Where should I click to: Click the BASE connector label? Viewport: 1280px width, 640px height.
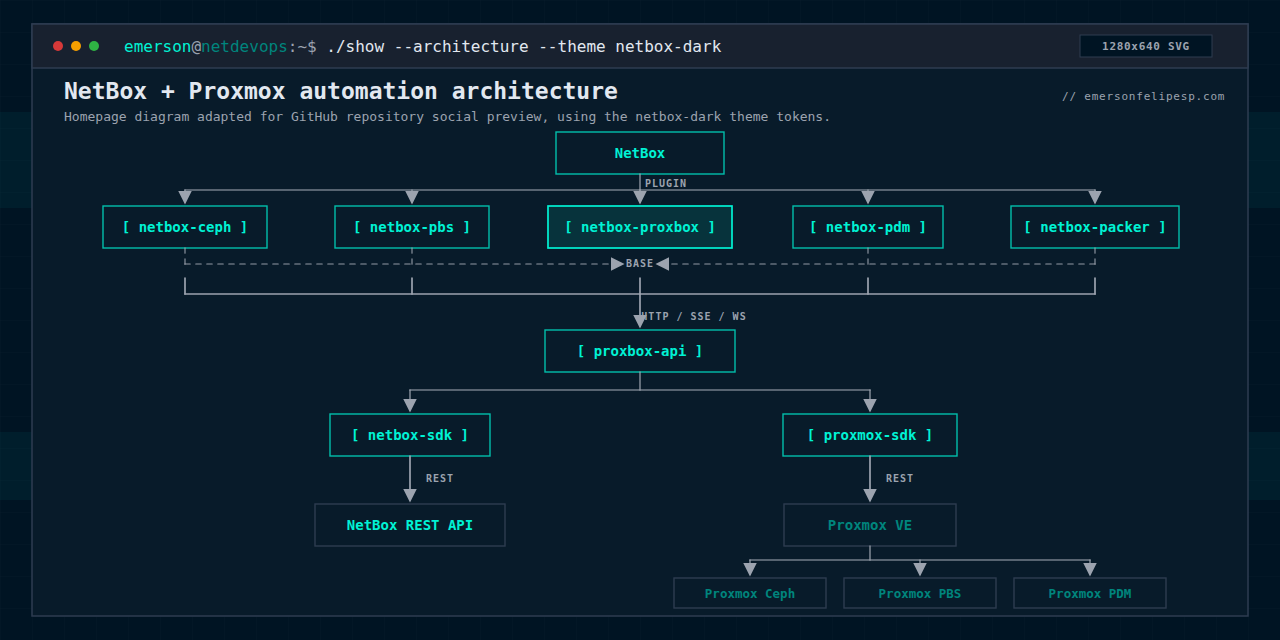(x=640, y=264)
